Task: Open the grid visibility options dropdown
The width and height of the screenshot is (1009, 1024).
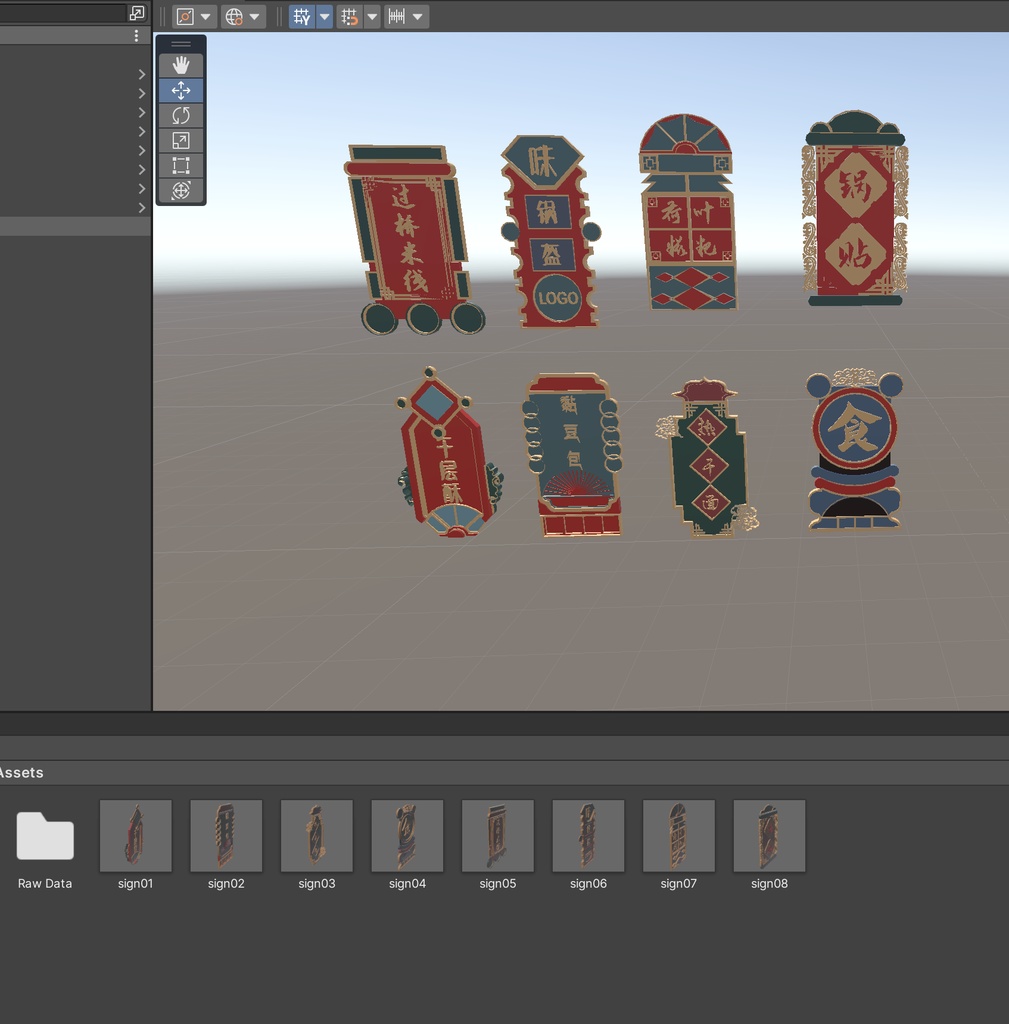Action: pos(325,16)
